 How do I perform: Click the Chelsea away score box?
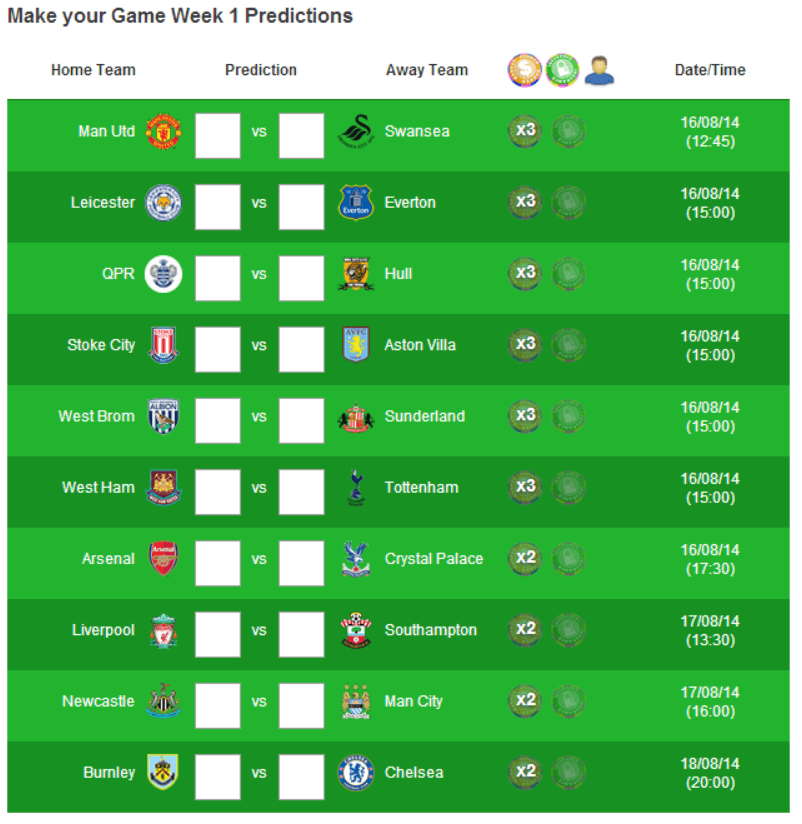301,776
